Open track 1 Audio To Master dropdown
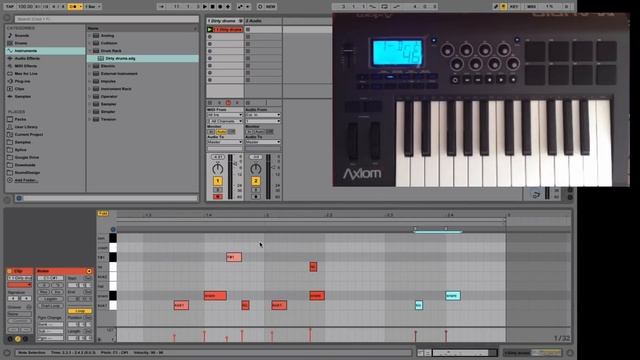 (x=224, y=142)
